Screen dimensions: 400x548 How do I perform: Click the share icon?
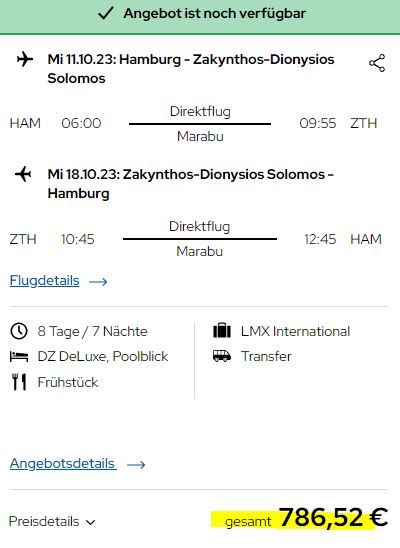coord(377,63)
